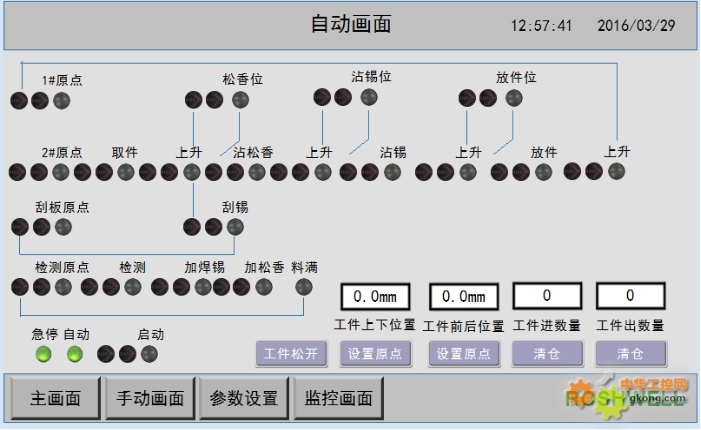Open 监控画面 monitoring screen
This screenshot has height=430, width=701.
338,398
